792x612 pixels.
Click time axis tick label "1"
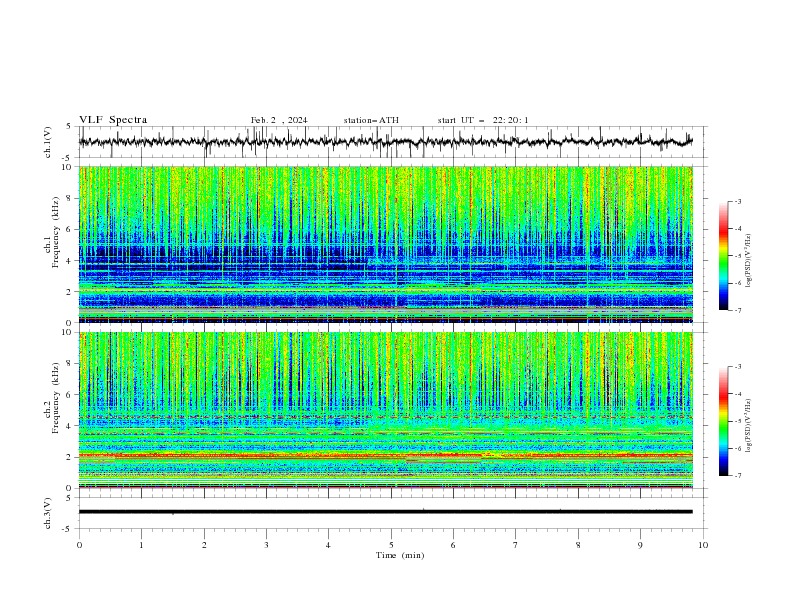point(141,545)
